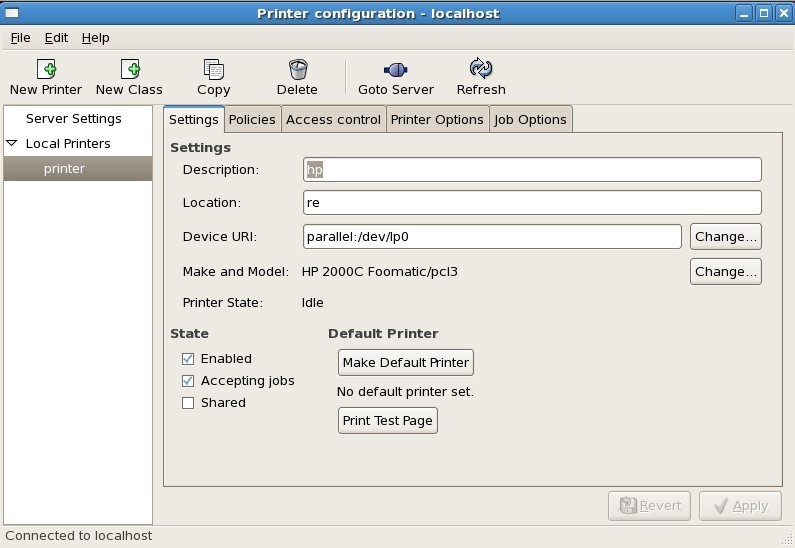Minimize the Printer configuration window
795x548 pixels.
pyautogui.click(x=744, y=13)
